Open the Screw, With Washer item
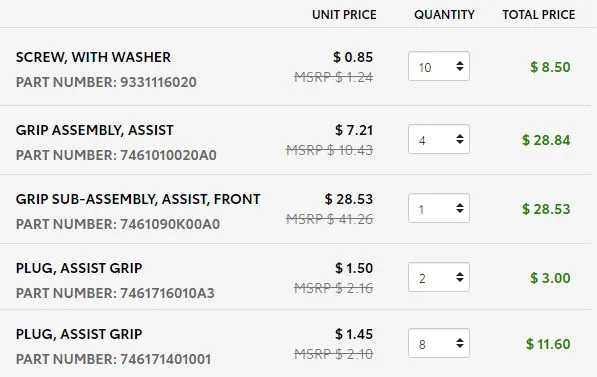This screenshot has height=377, width=597. click(x=93, y=57)
